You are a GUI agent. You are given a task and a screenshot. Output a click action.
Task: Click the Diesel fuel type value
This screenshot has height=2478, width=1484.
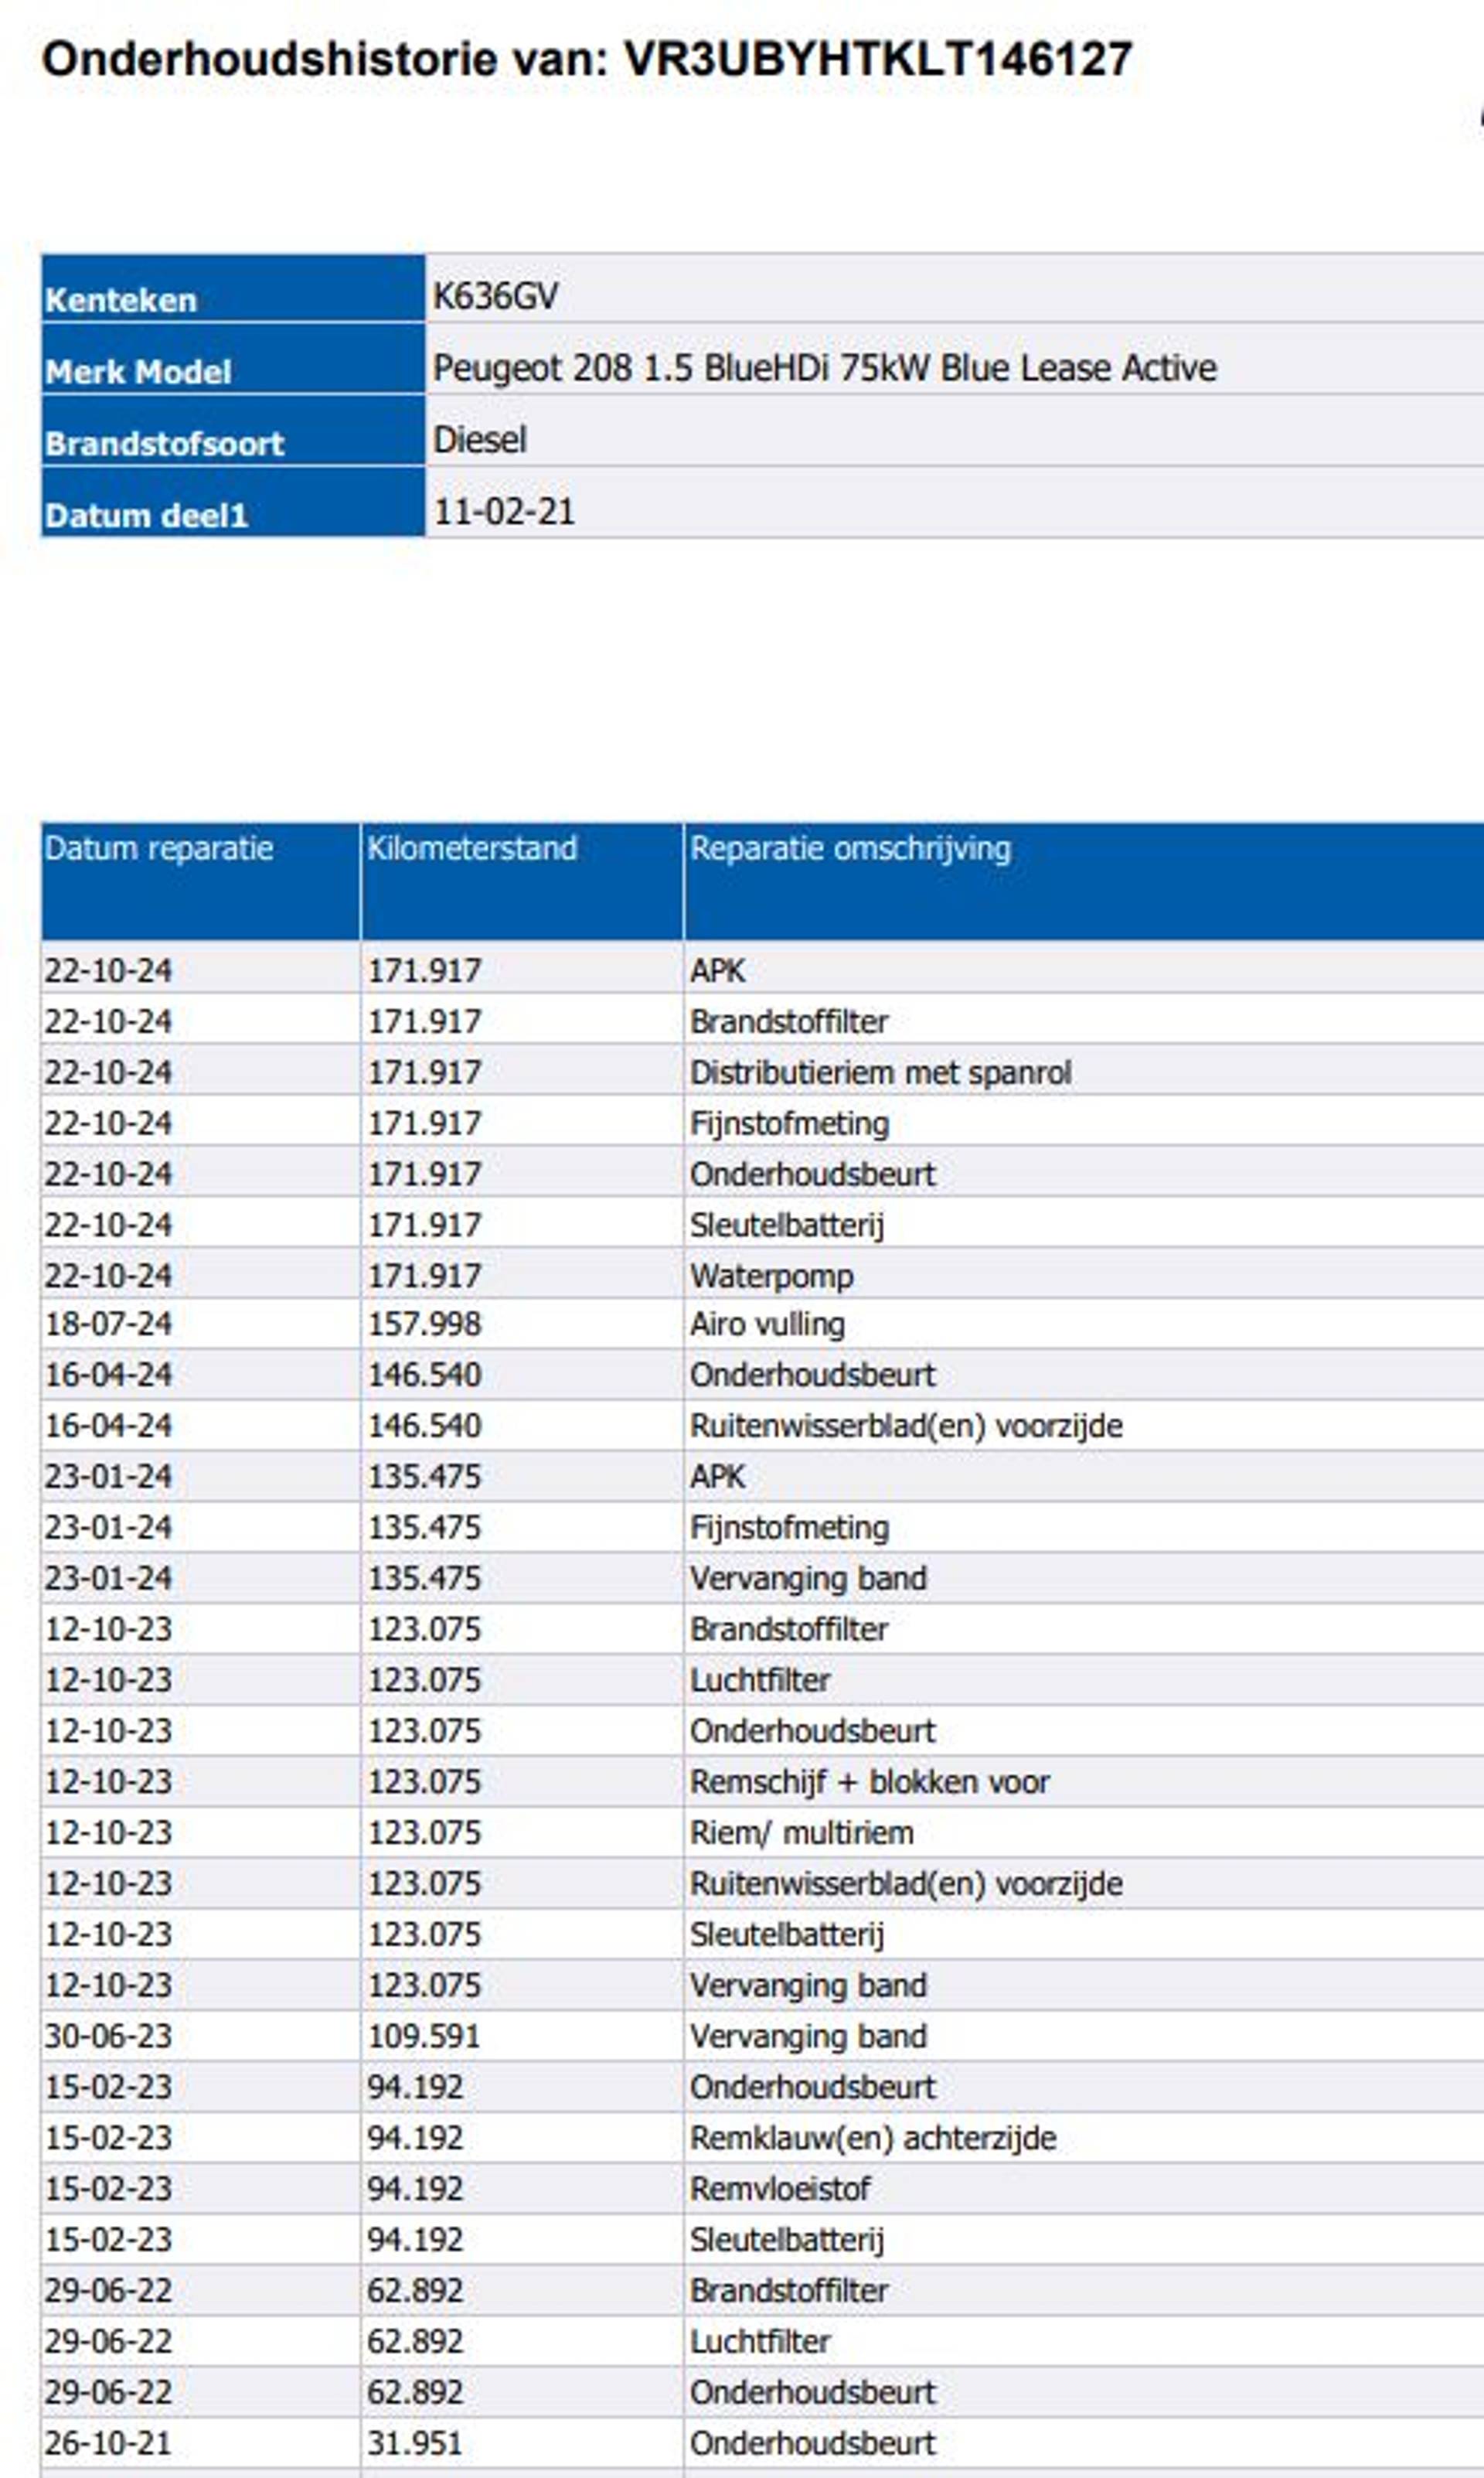479,440
